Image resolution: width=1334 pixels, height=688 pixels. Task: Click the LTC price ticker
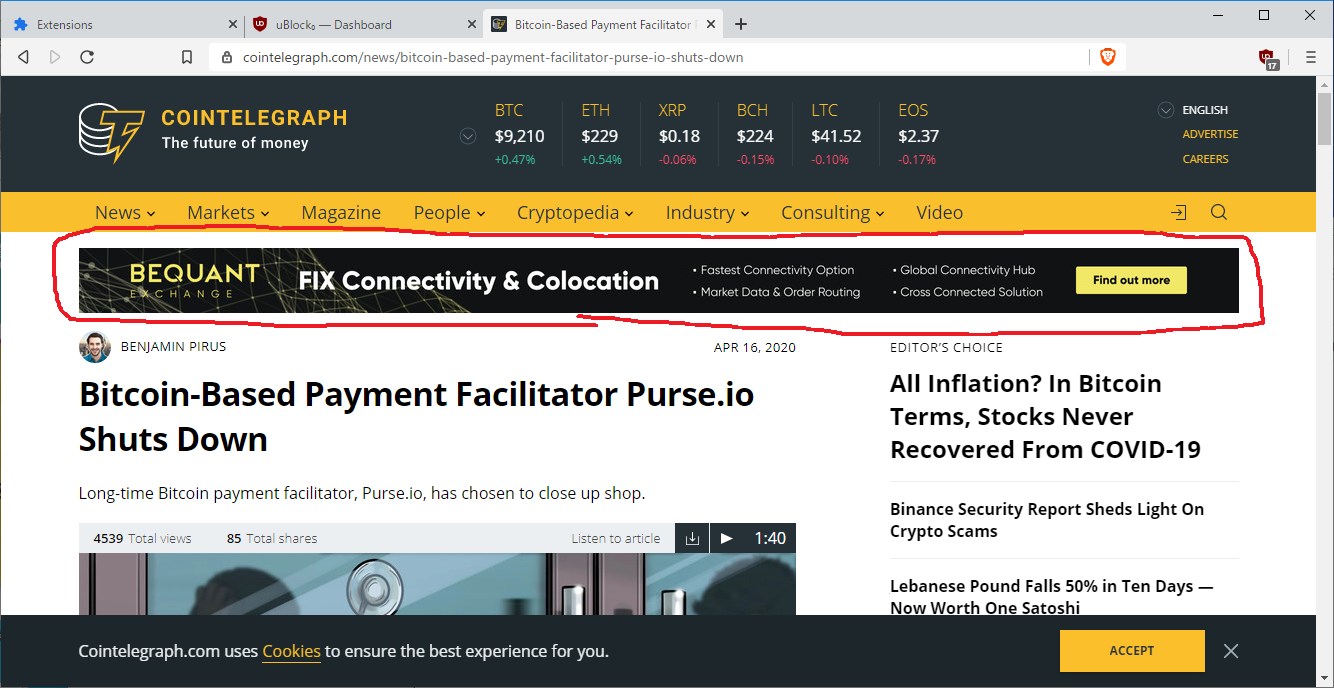coord(836,134)
